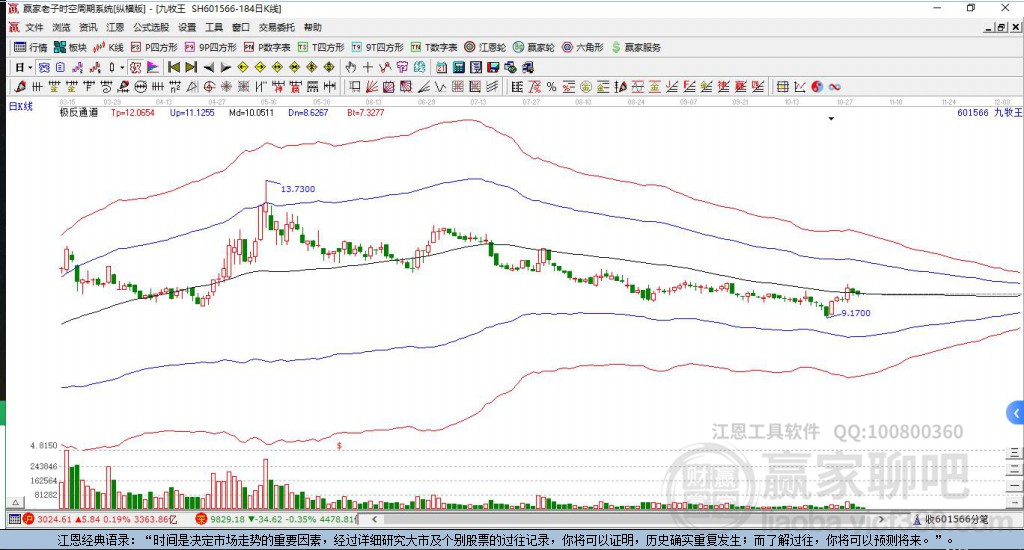This screenshot has height=550, width=1024.
Task: Expand the candle style dropdown arrow
Action: pos(121,67)
